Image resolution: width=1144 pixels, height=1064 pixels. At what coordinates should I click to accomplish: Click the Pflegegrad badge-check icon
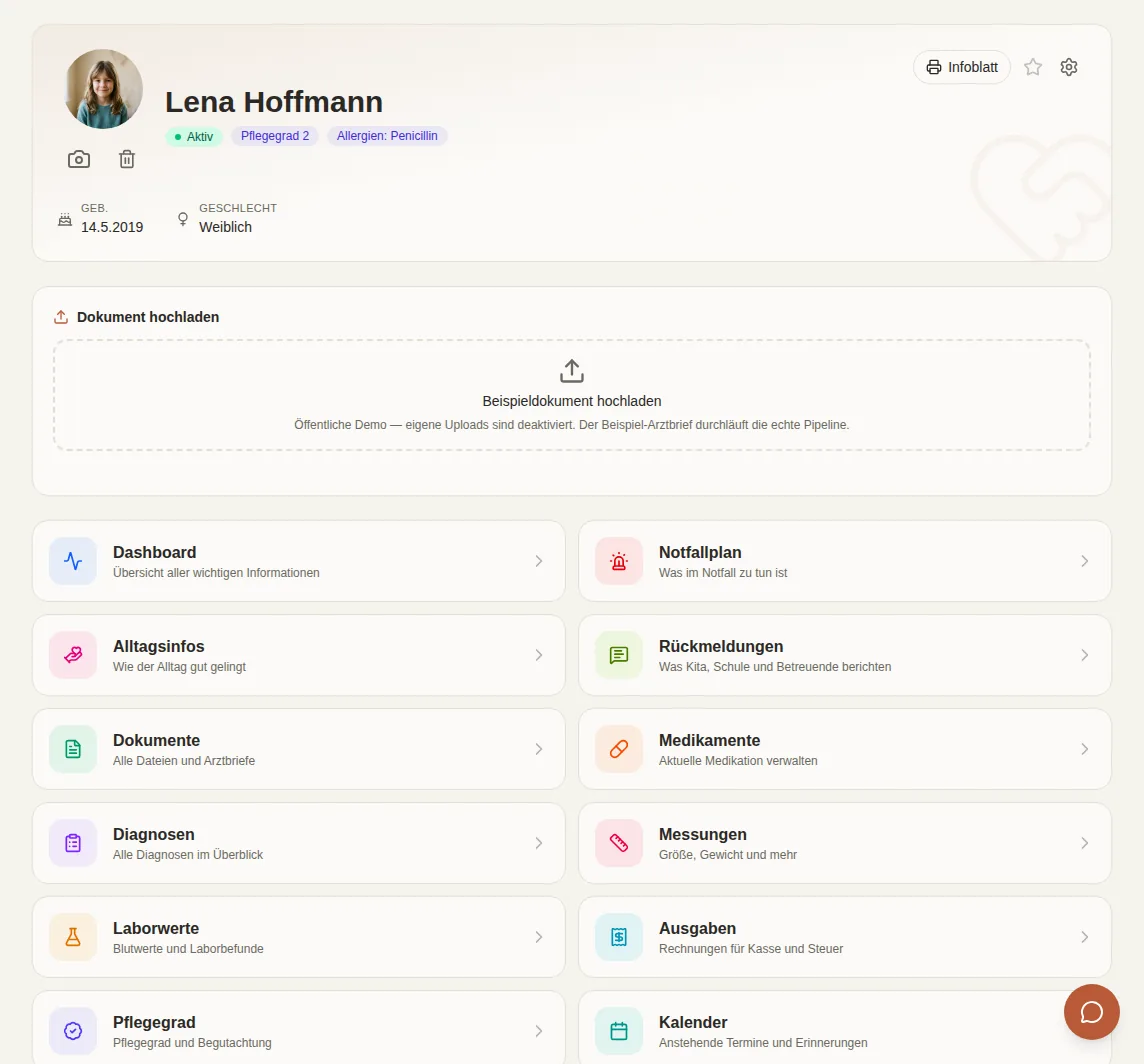click(x=73, y=1031)
